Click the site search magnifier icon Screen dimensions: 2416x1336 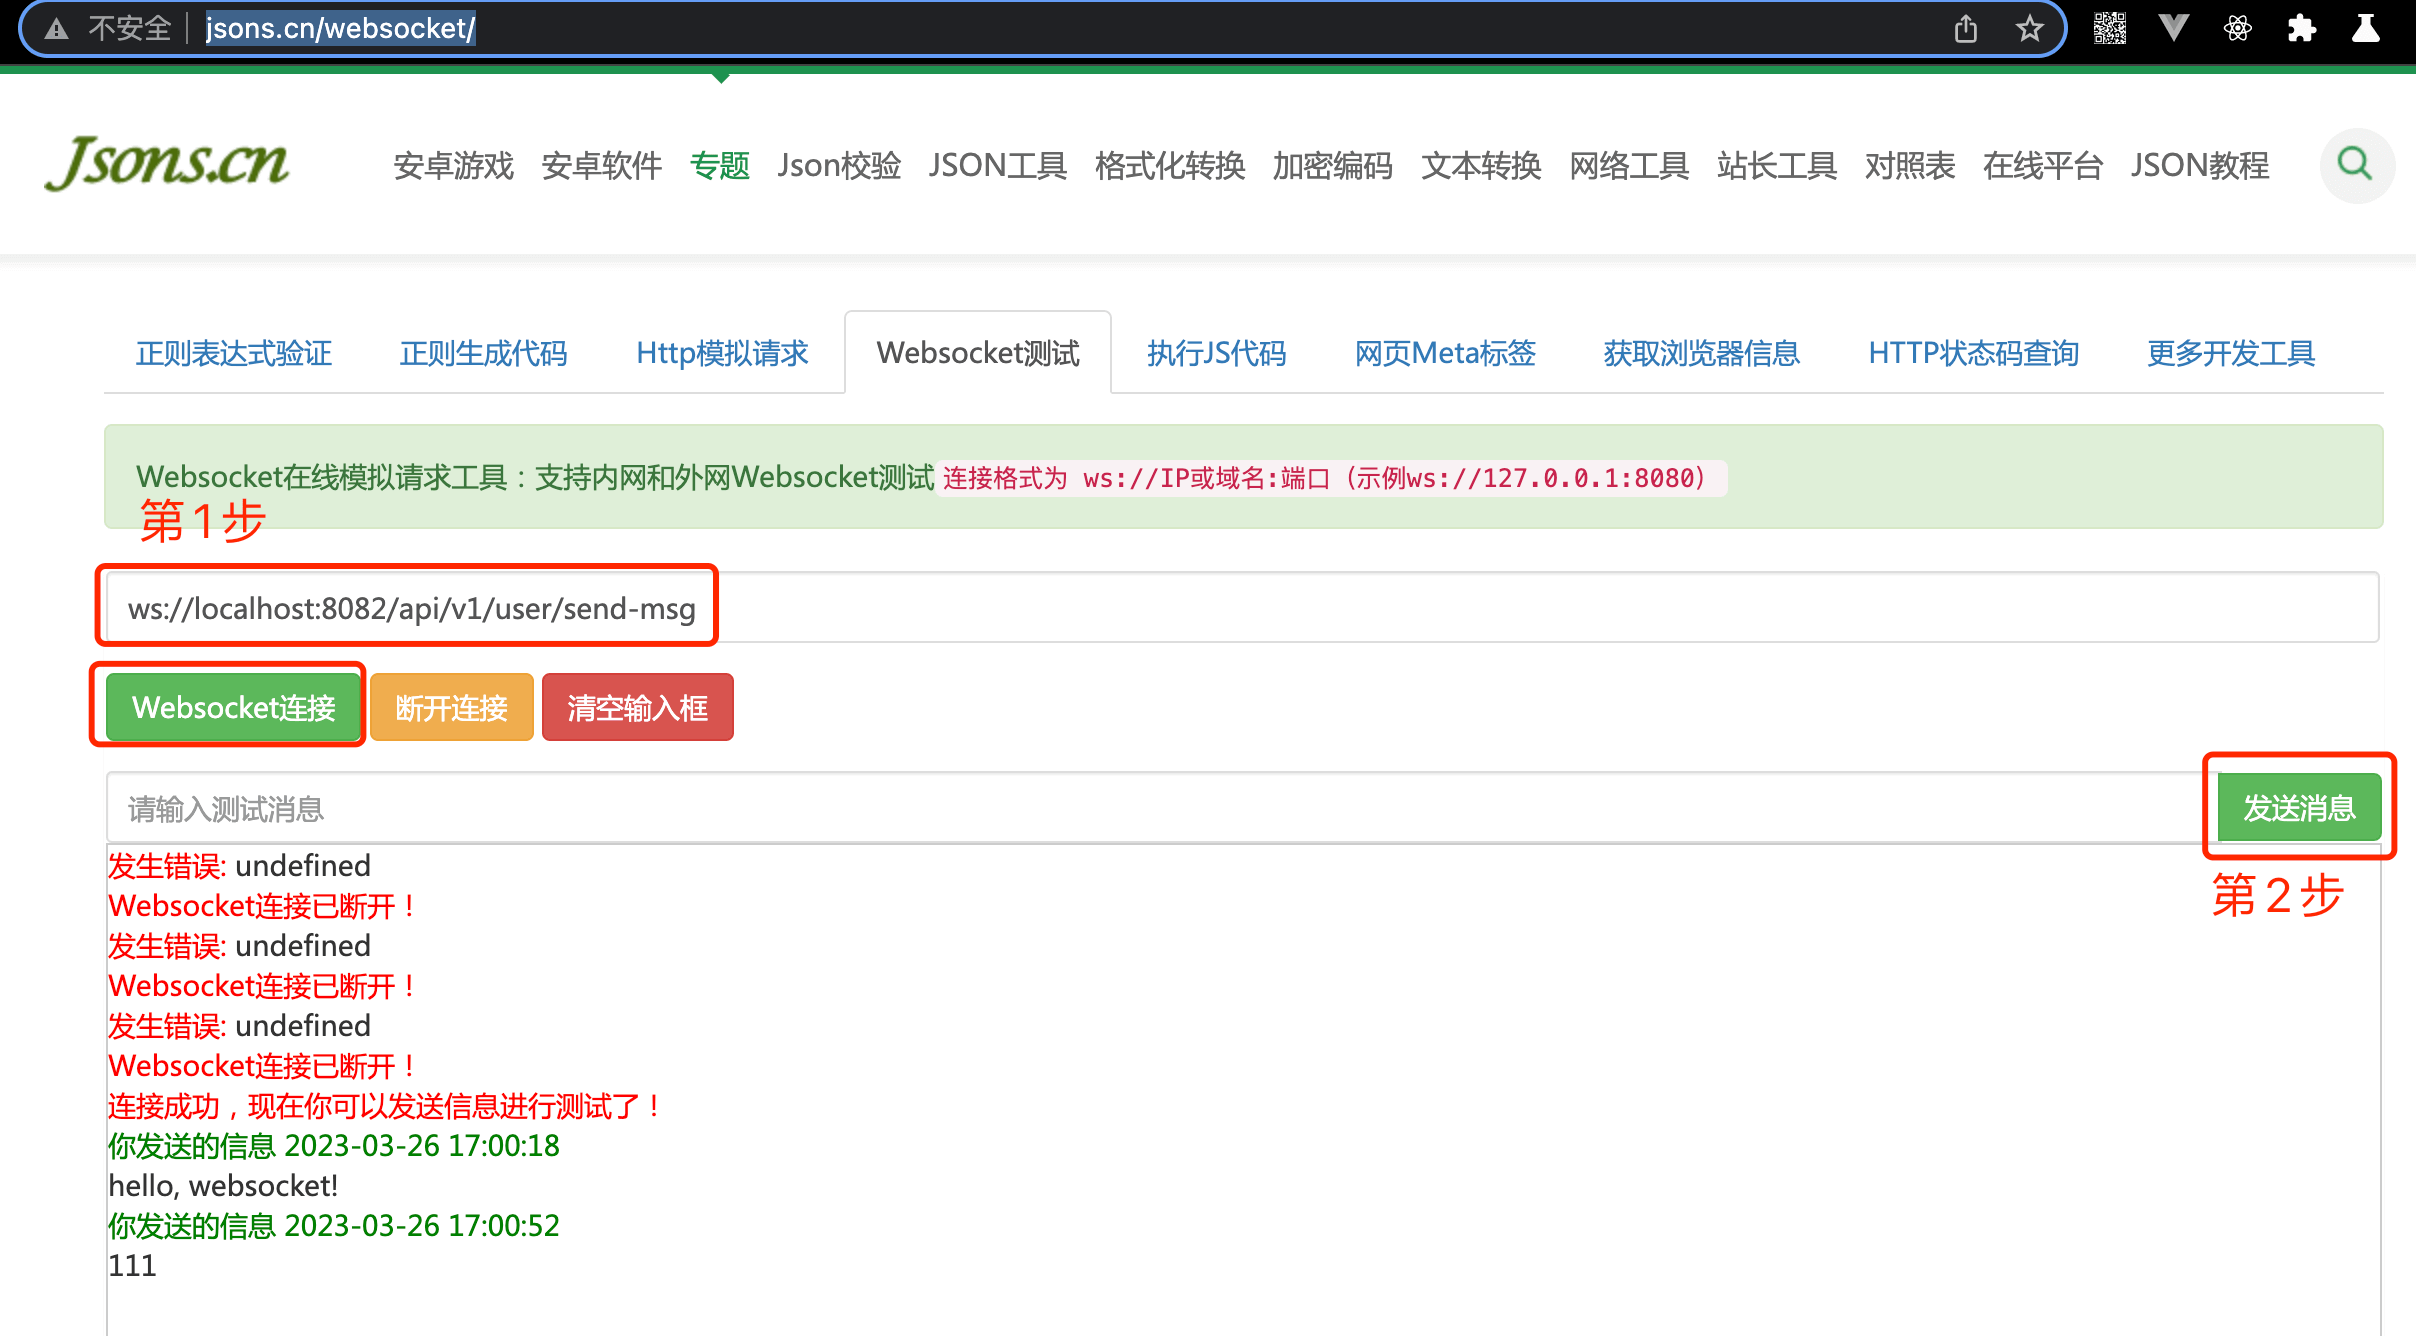pos(2356,165)
